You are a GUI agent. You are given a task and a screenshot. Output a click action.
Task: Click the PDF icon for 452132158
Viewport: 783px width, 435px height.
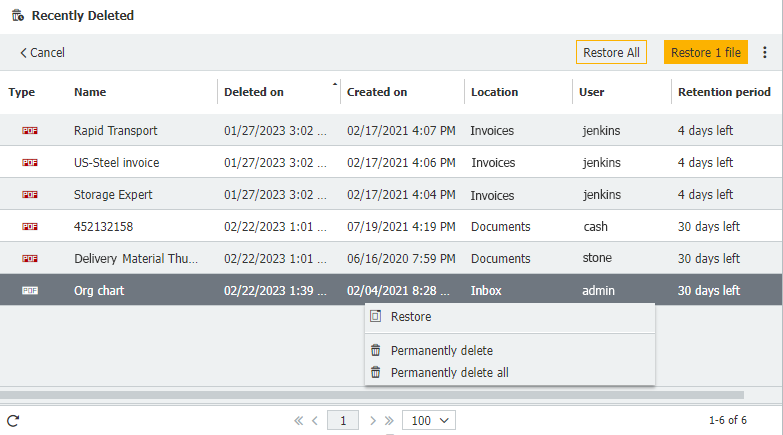pyautogui.click(x=29, y=227)
